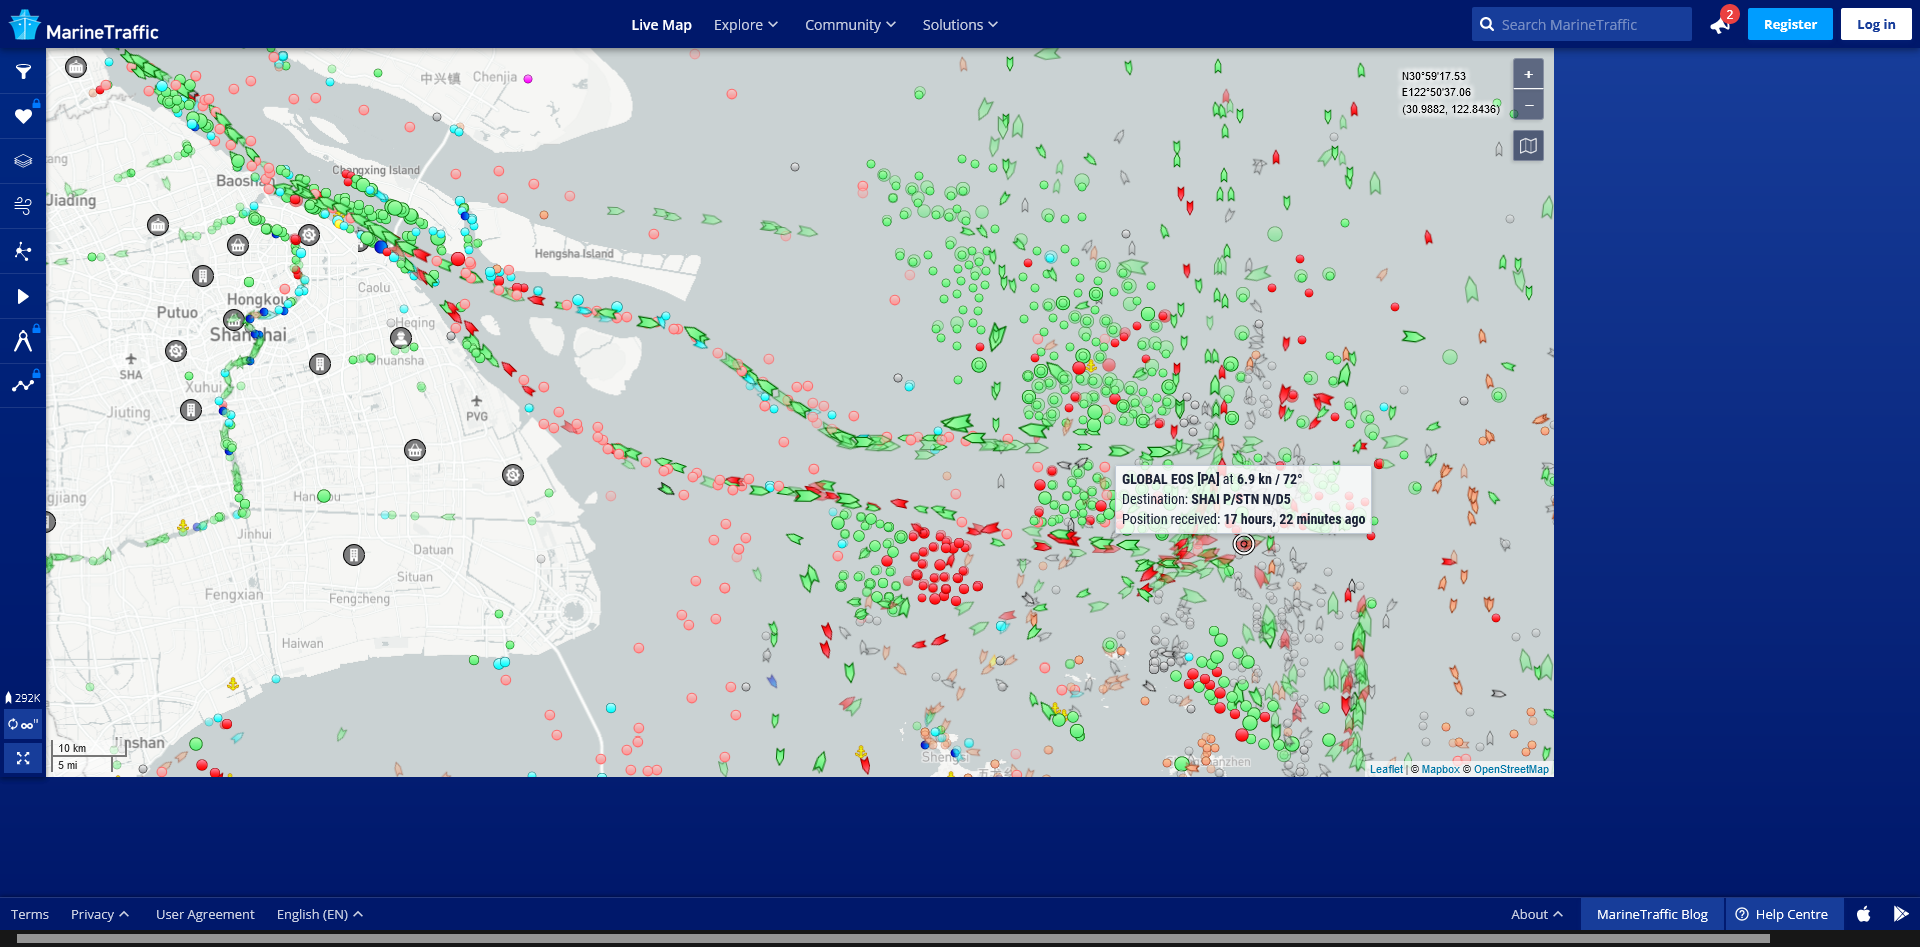Expand the Explore menu
1920x947 pixels.
(x=745, y=25)
